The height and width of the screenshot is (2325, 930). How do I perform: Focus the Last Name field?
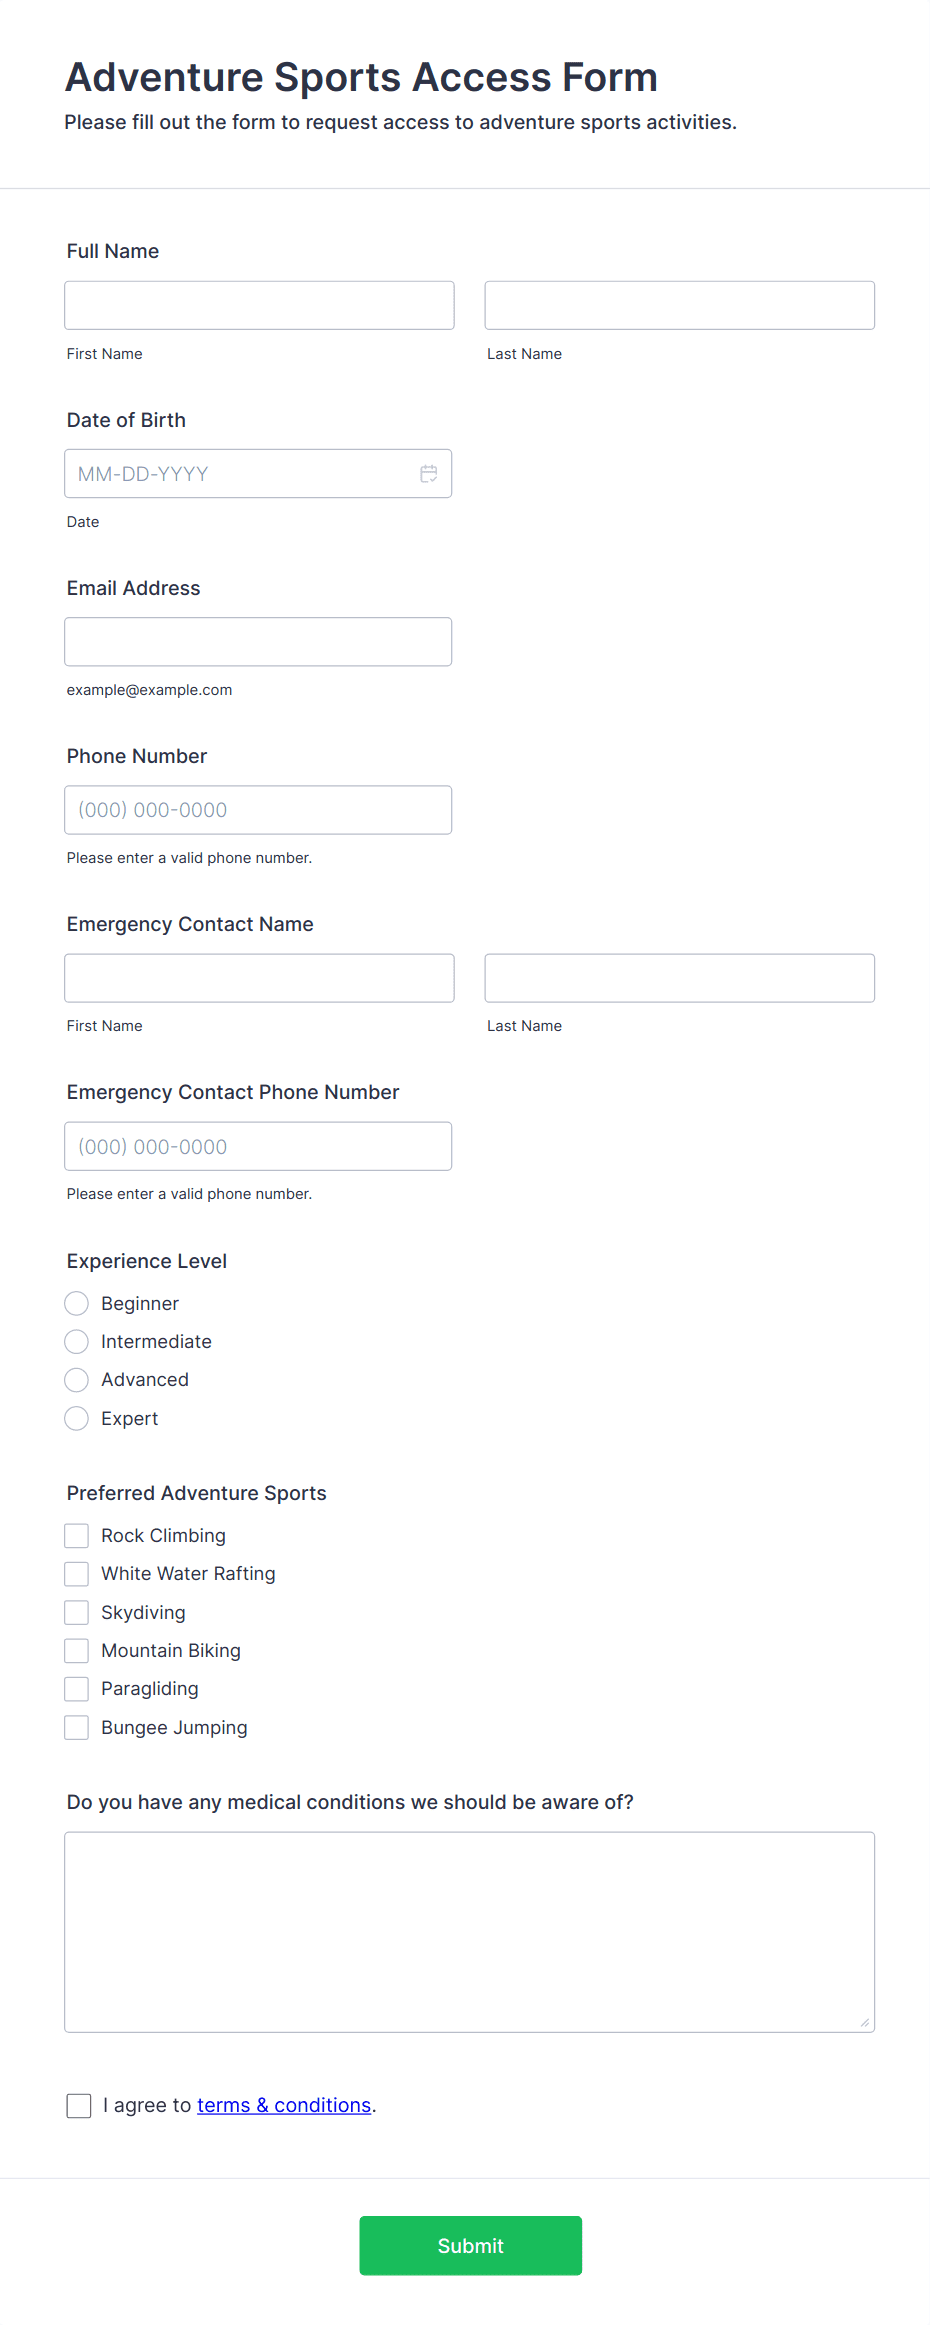coord(679,305)
